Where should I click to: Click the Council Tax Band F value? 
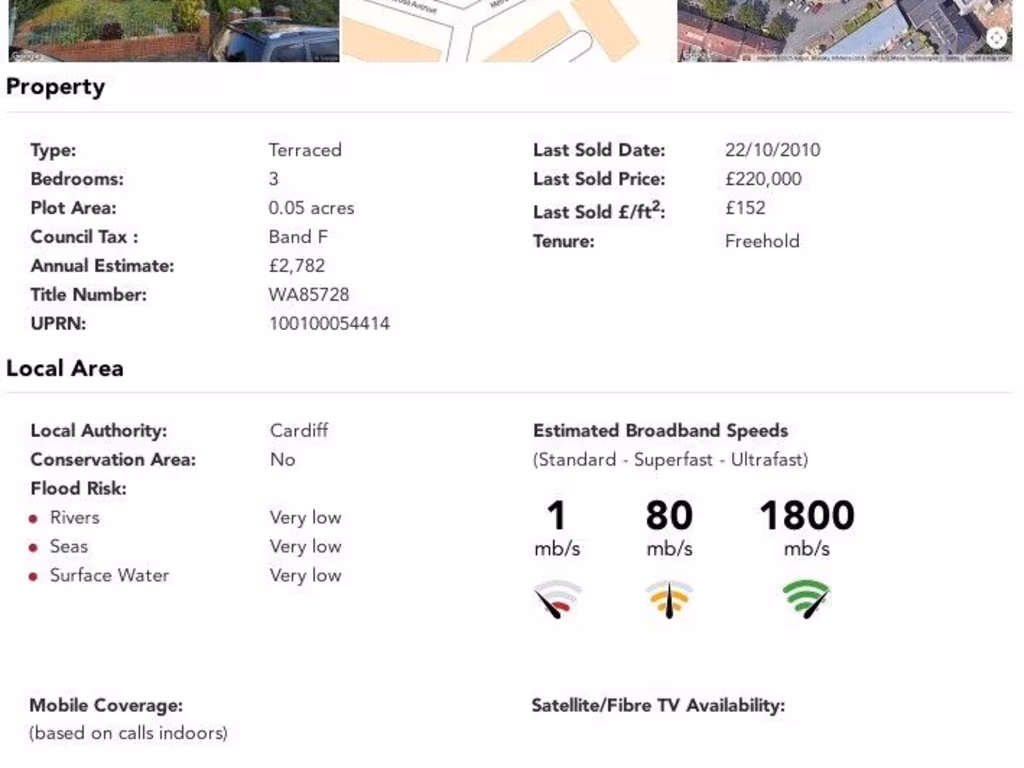[298, 237]
